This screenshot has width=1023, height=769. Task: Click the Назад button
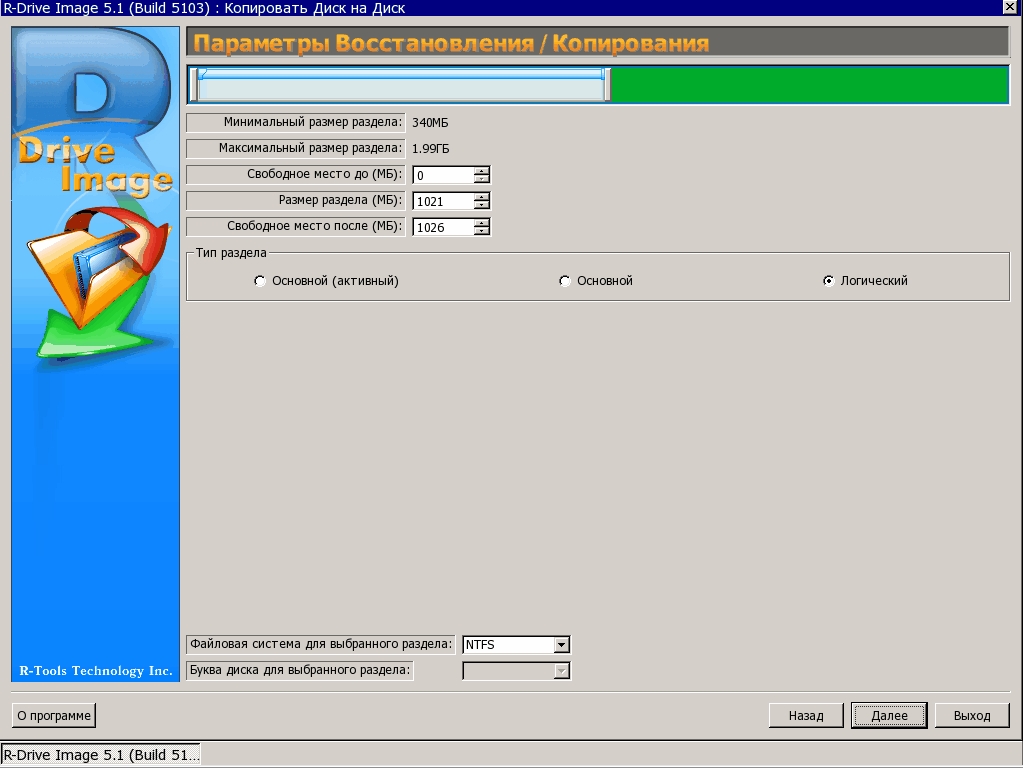point(806,716)
